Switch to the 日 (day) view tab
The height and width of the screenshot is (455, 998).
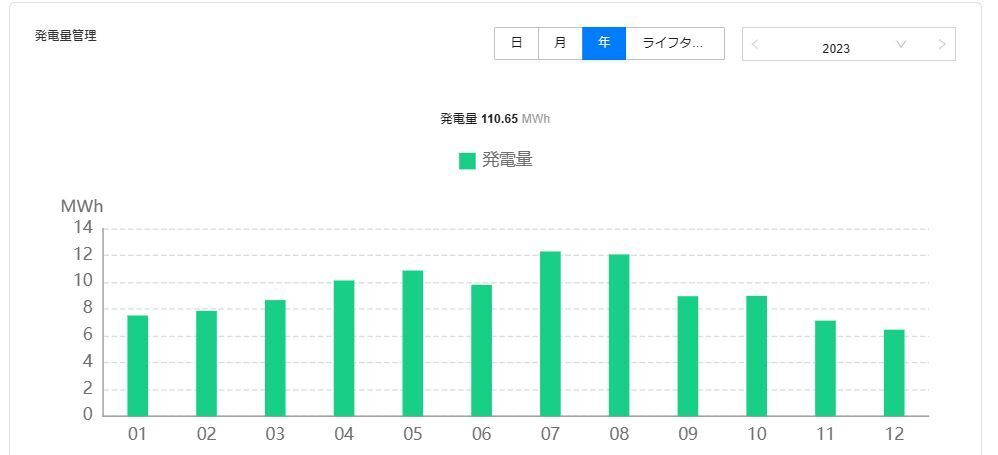pos(517,43)
